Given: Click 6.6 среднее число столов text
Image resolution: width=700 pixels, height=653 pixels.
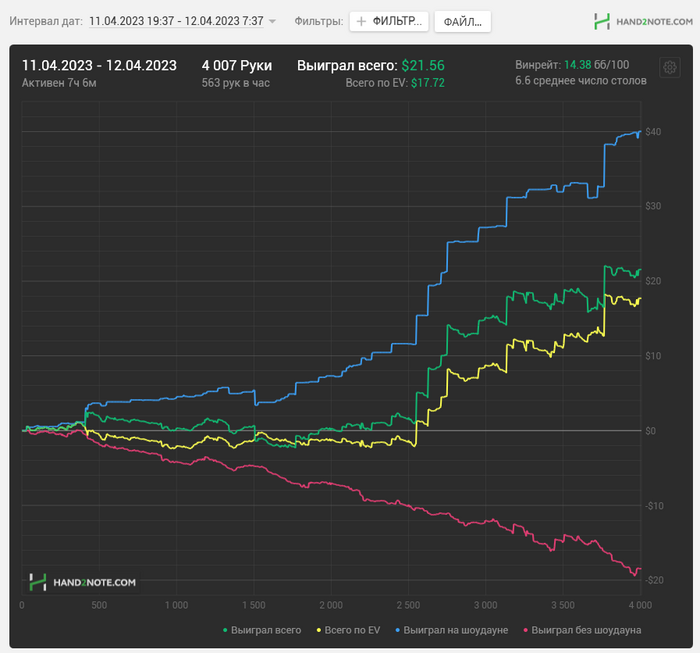Looking at the screenshot, I should click(x=581, y=80).
